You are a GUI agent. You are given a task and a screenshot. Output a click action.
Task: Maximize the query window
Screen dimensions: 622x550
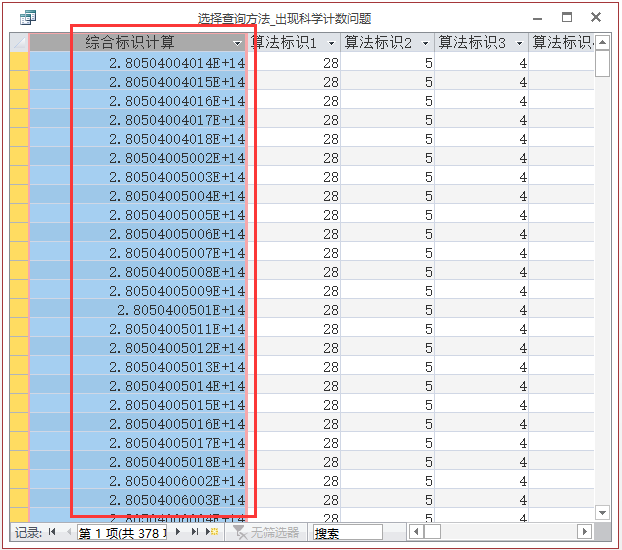point(567,17)
